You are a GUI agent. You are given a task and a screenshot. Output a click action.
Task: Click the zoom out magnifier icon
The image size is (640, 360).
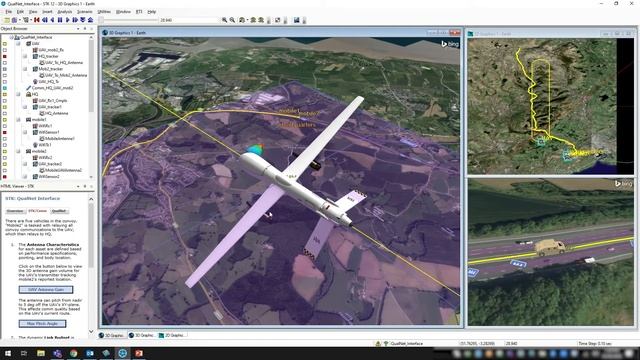point(232,20)
